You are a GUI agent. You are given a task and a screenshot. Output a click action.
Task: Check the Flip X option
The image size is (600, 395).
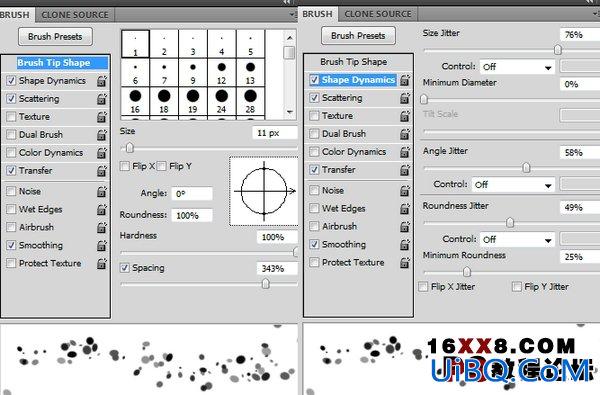[124, 166]
